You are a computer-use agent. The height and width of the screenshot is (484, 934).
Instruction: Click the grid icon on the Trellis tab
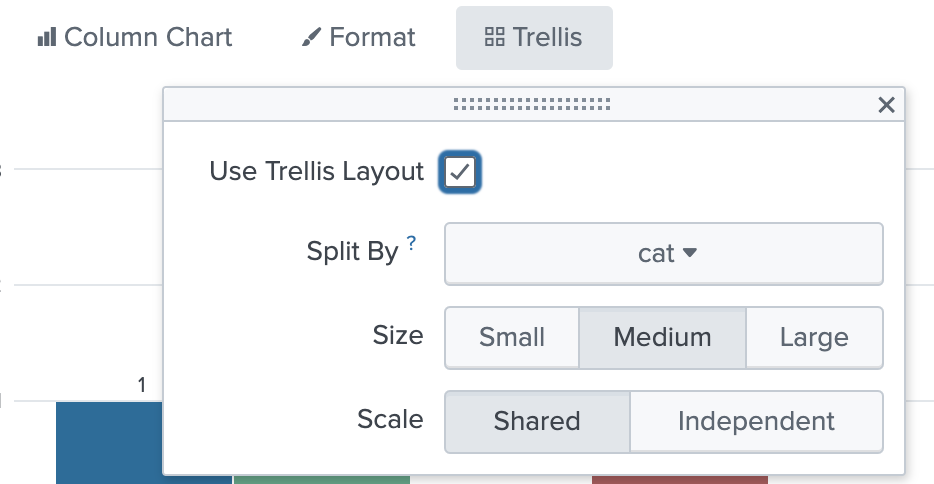(x=494, y=37)
